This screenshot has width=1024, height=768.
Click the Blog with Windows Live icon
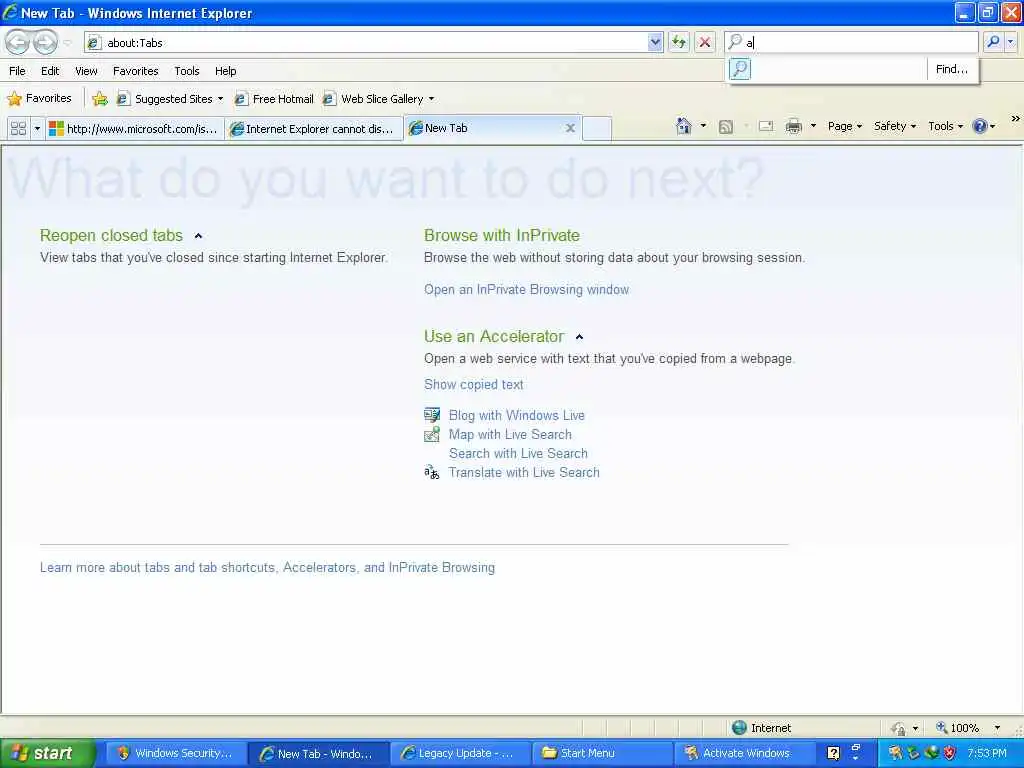(x=432, y=415)
